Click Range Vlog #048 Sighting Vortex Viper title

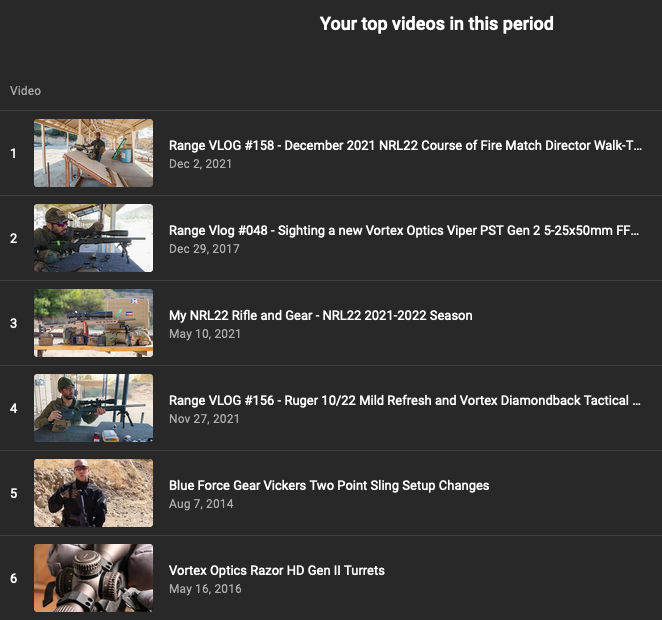[x=404, y=230]
